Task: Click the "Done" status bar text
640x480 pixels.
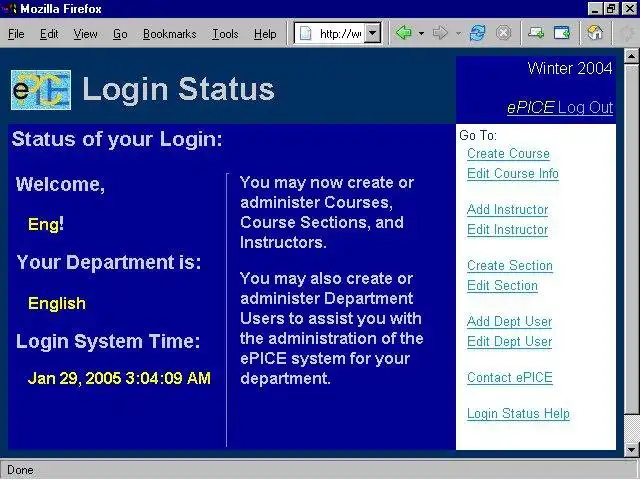Action: [x=20, y=470]
